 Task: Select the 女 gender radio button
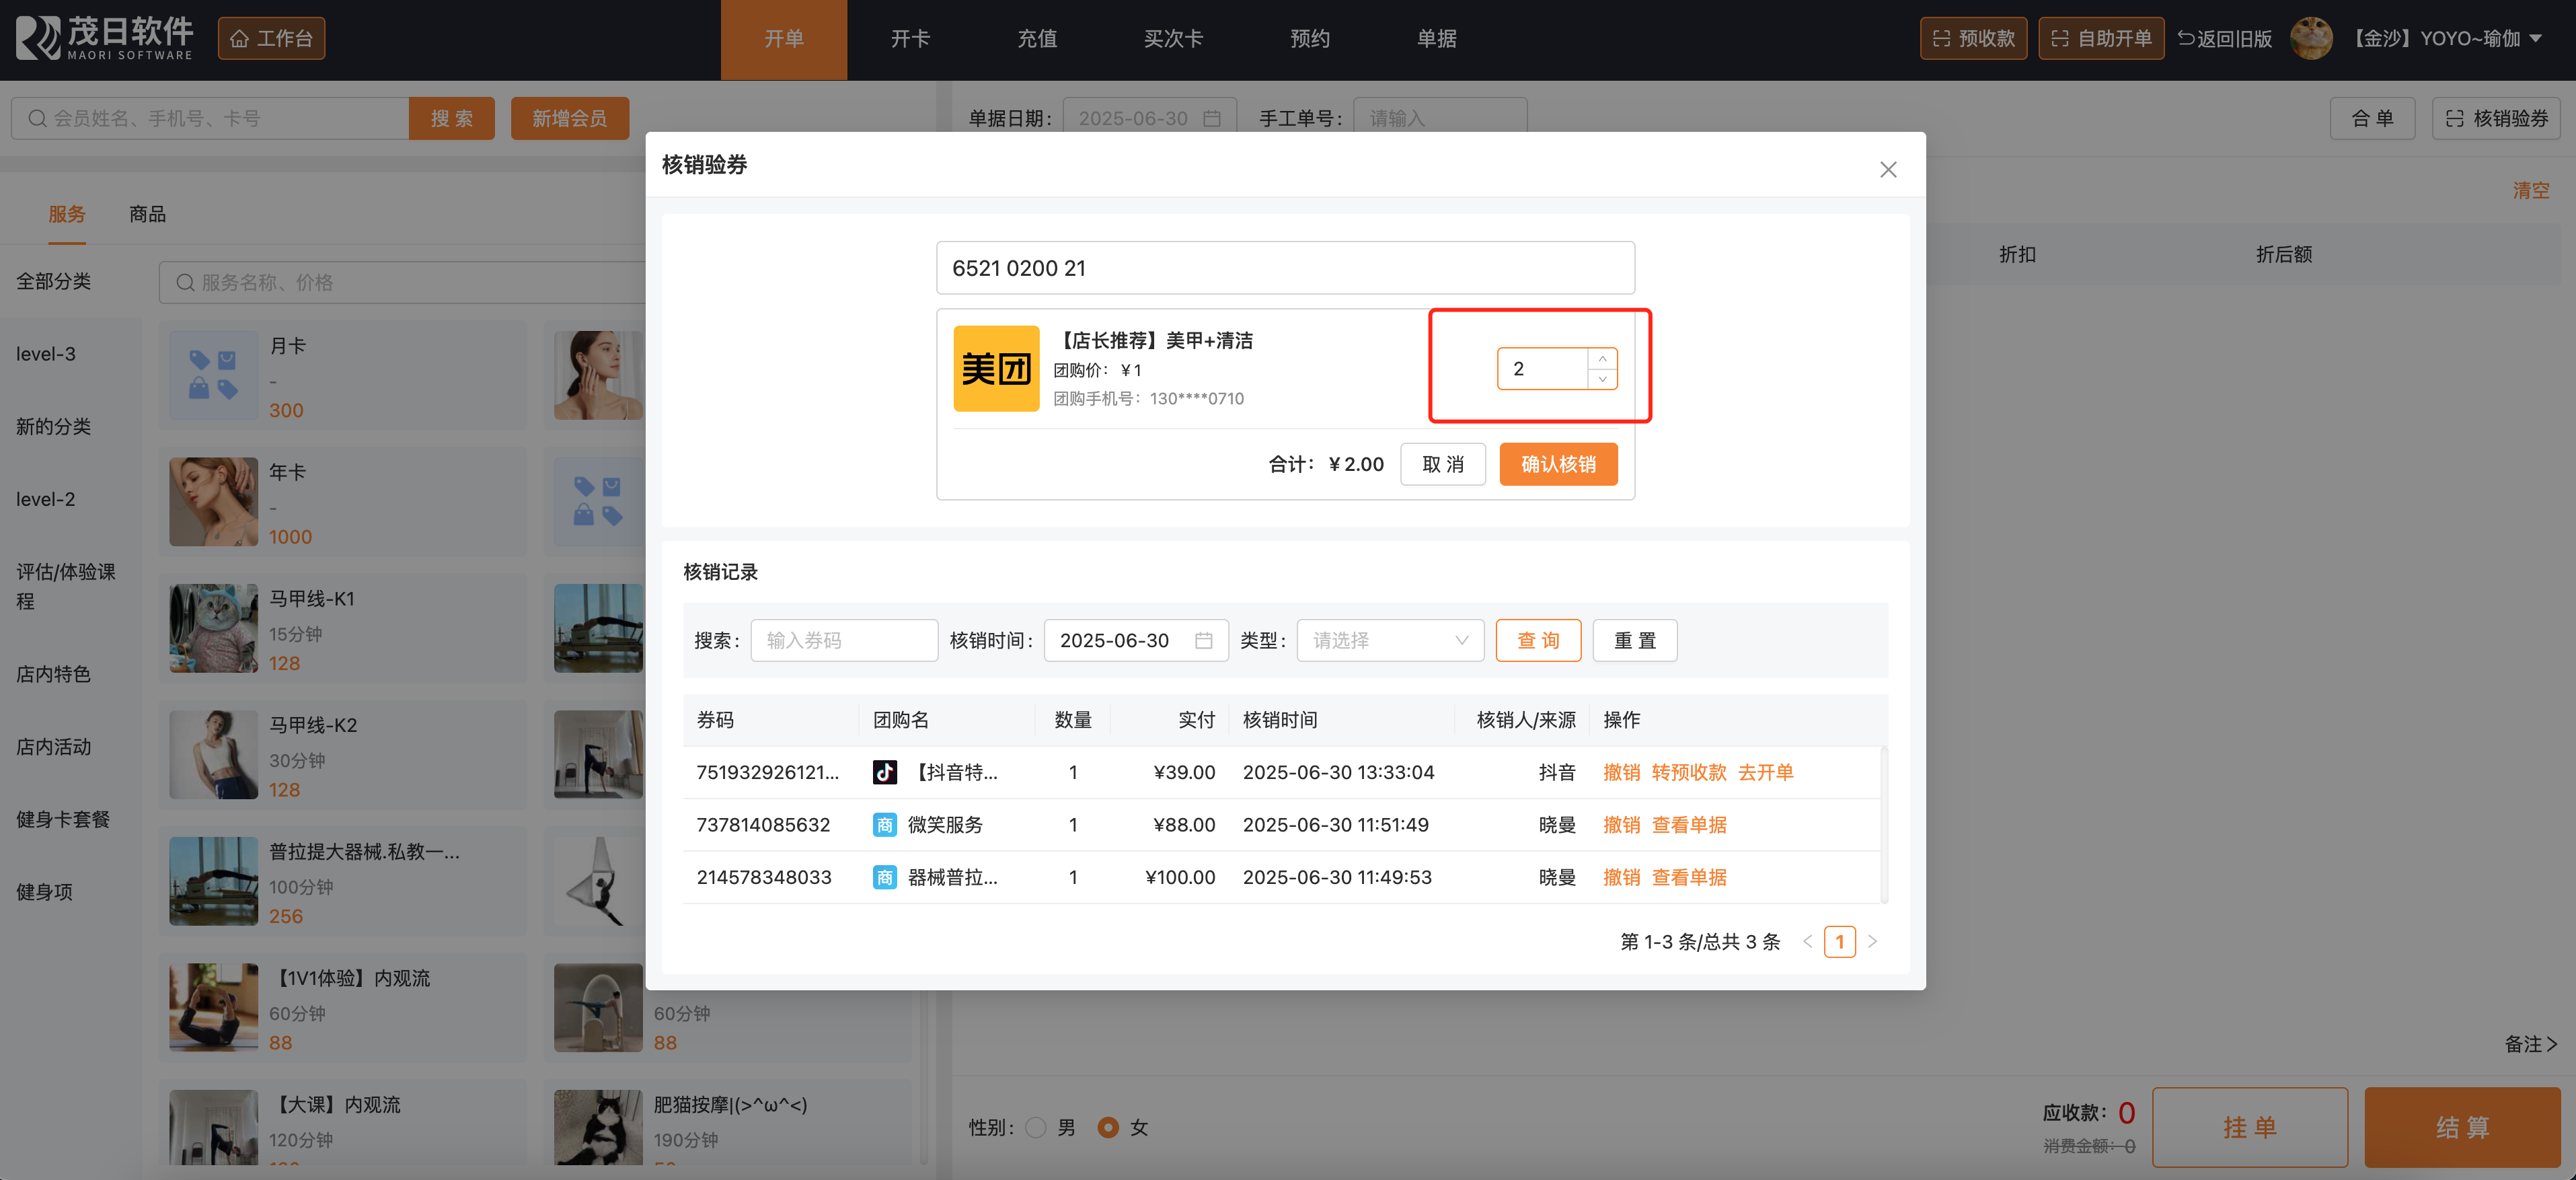click(x=1107, y=1127)
